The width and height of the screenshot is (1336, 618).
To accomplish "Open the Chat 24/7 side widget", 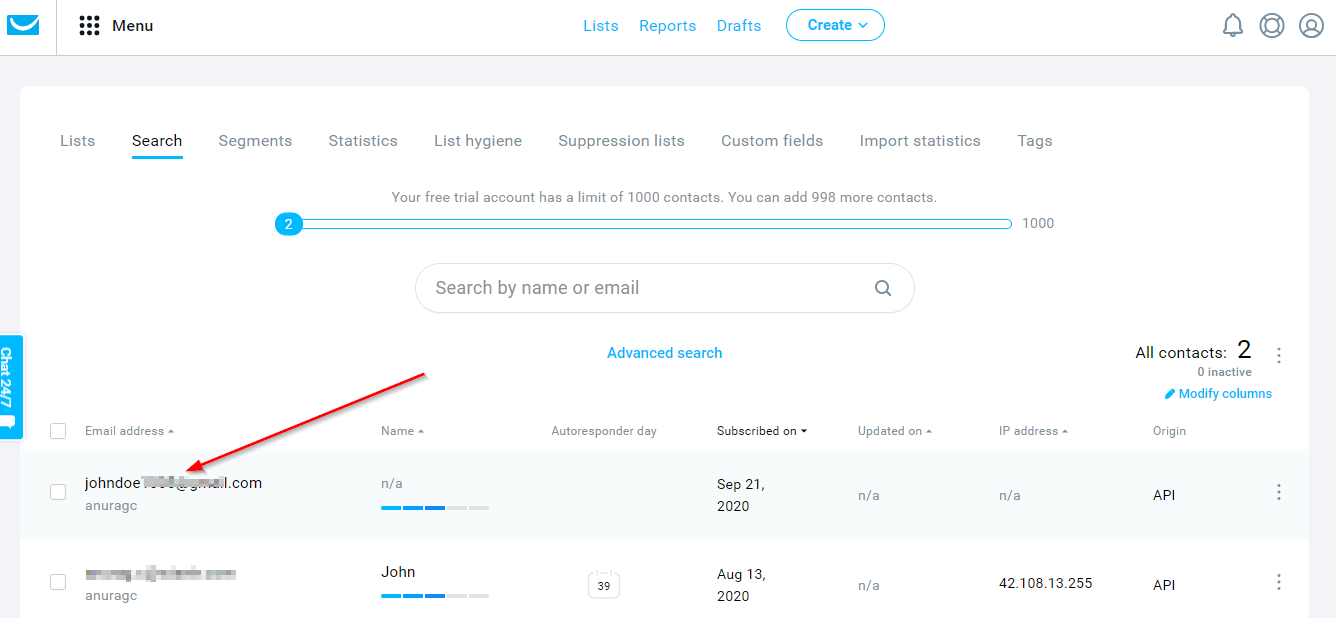I will (10, 387).
